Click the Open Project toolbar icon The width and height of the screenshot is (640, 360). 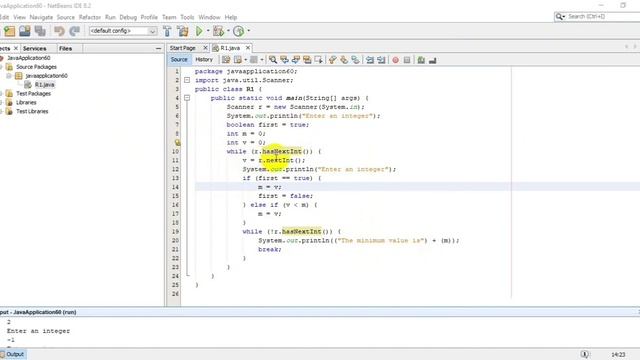point(24,31)
